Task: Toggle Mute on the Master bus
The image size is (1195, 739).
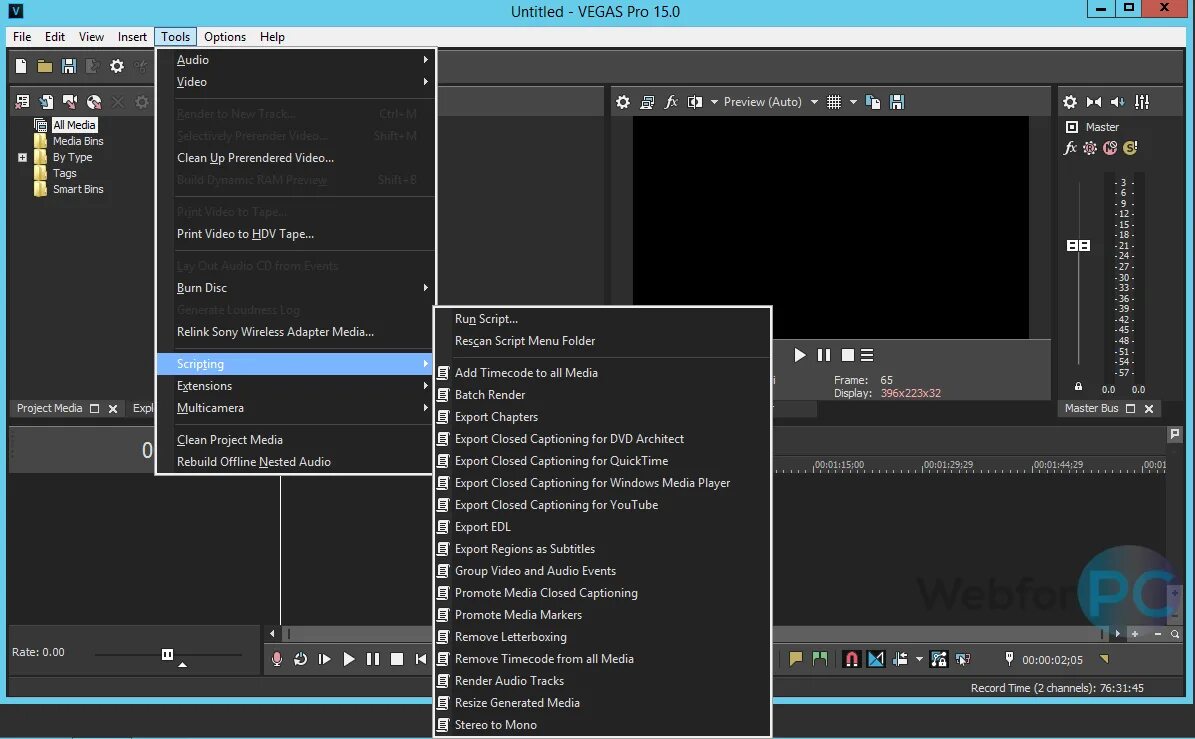Action: 1110,148
